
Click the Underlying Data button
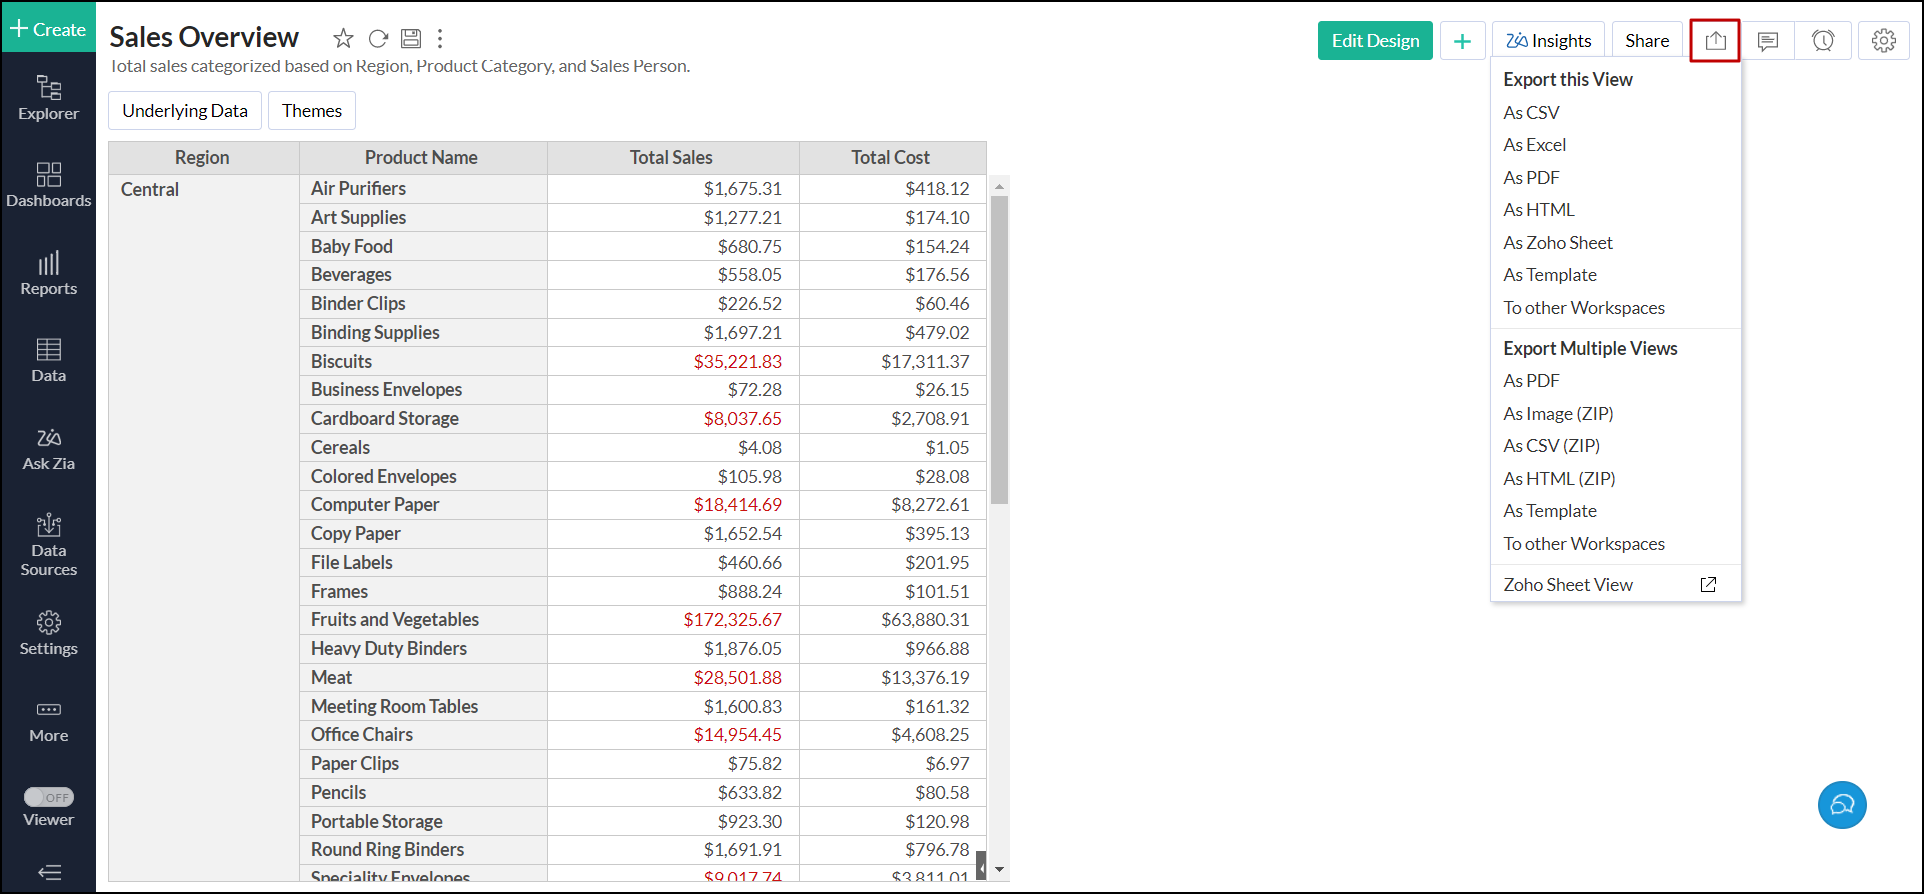pyautogui.click(x=185, y=111)
